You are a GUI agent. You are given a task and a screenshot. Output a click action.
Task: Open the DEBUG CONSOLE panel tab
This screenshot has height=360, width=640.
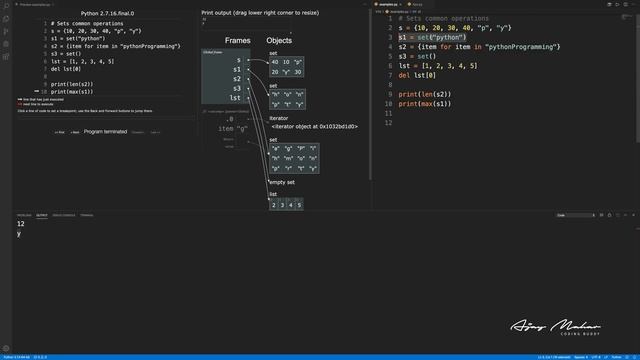pyautogui.click(x=64, y=215)
